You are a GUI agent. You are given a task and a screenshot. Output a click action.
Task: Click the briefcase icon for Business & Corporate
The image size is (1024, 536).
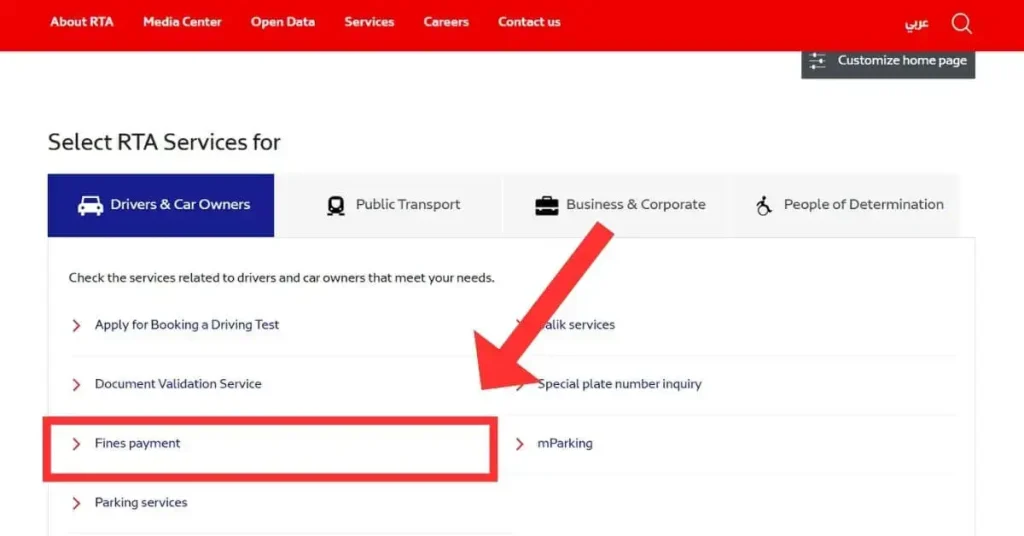tap(546, 205)
